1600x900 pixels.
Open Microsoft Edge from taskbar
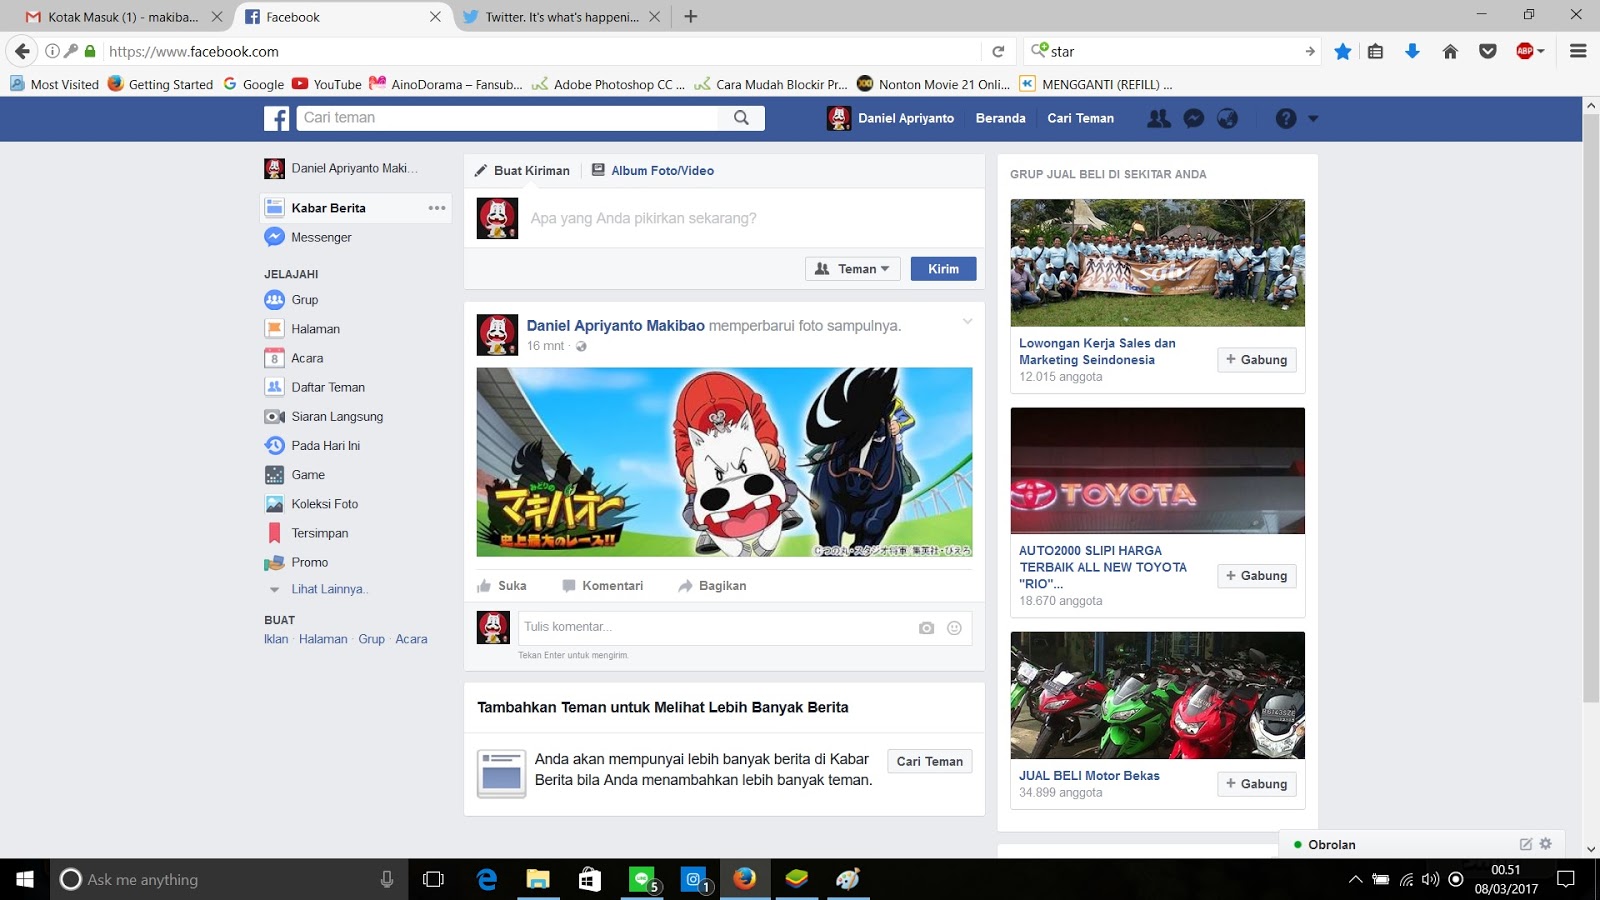[x=487, y=879]
